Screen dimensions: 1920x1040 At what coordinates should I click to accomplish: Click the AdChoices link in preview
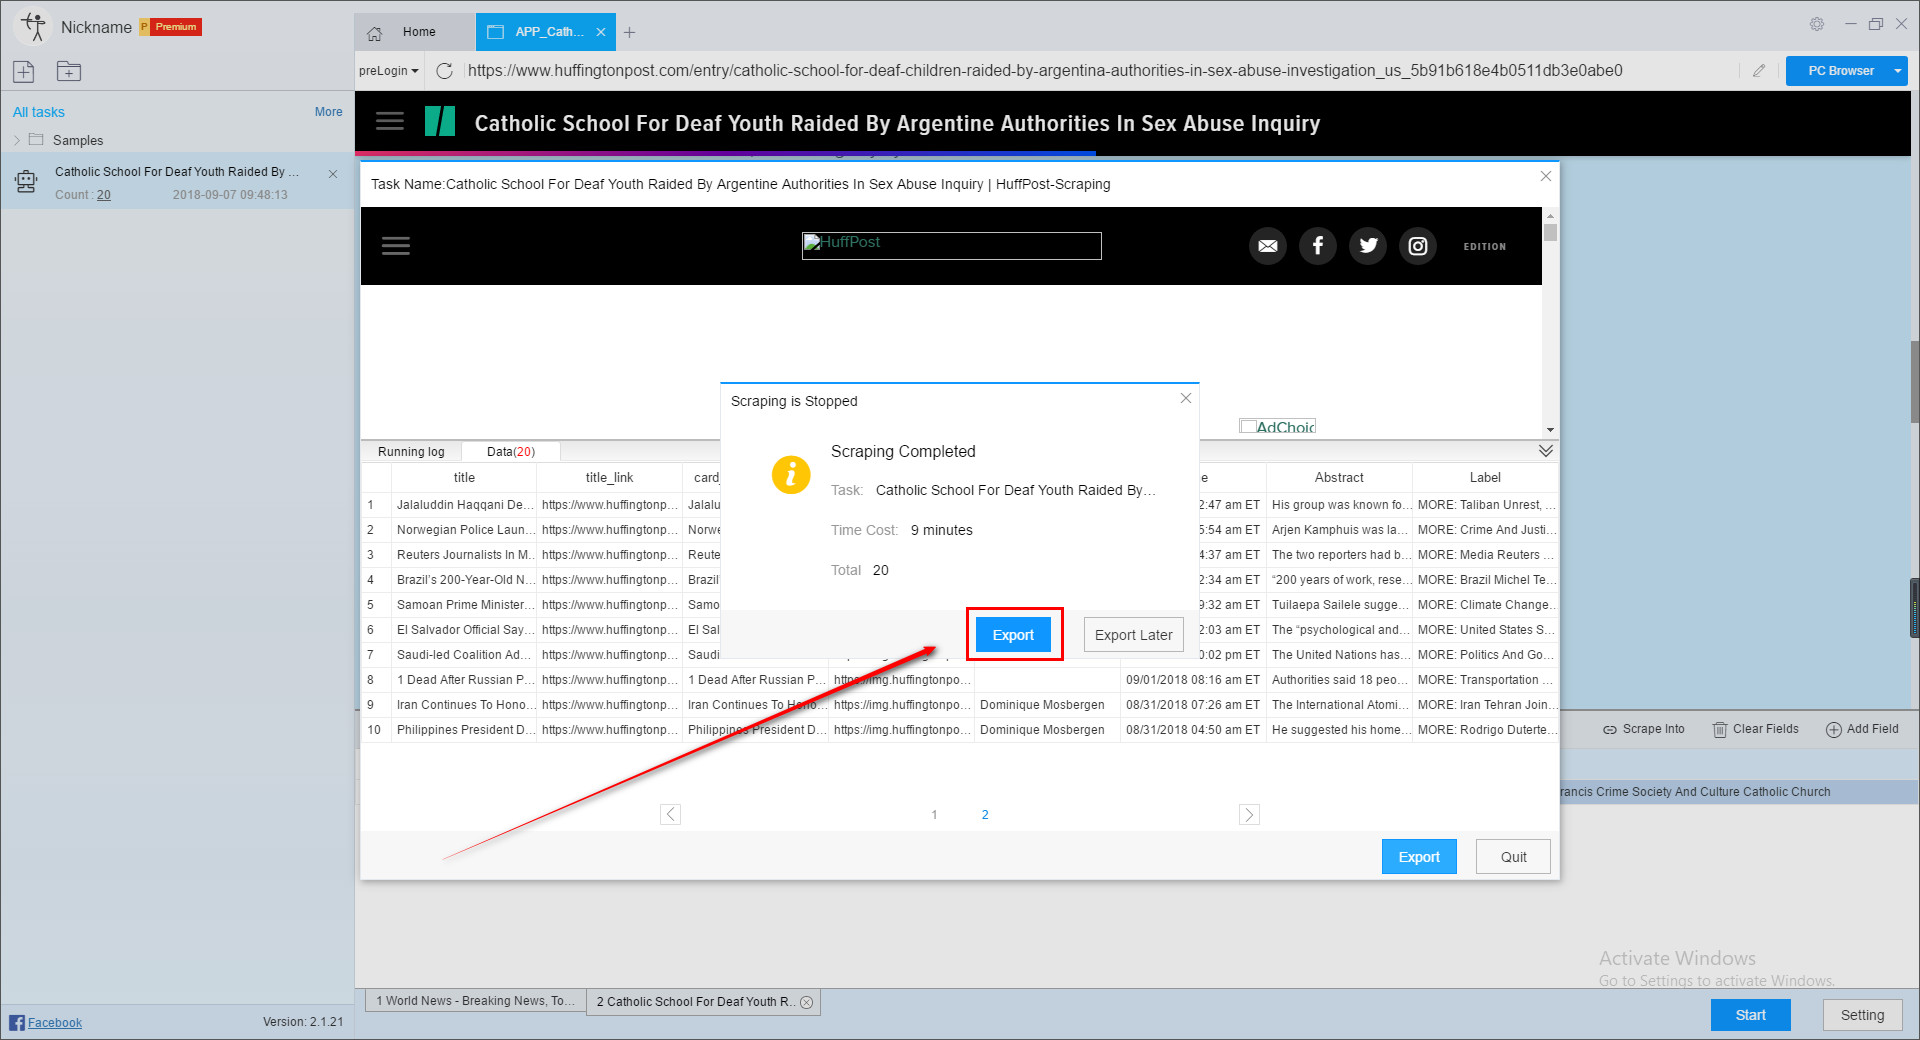[x=1278, y=426]
